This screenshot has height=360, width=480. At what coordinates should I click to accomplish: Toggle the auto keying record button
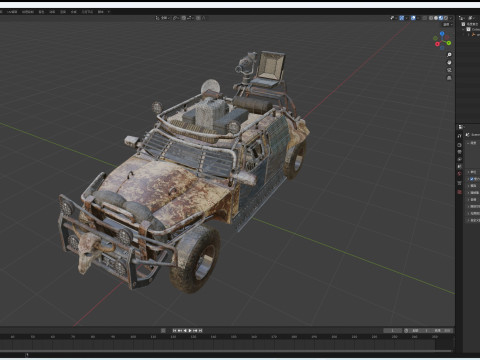click(163, 330)
